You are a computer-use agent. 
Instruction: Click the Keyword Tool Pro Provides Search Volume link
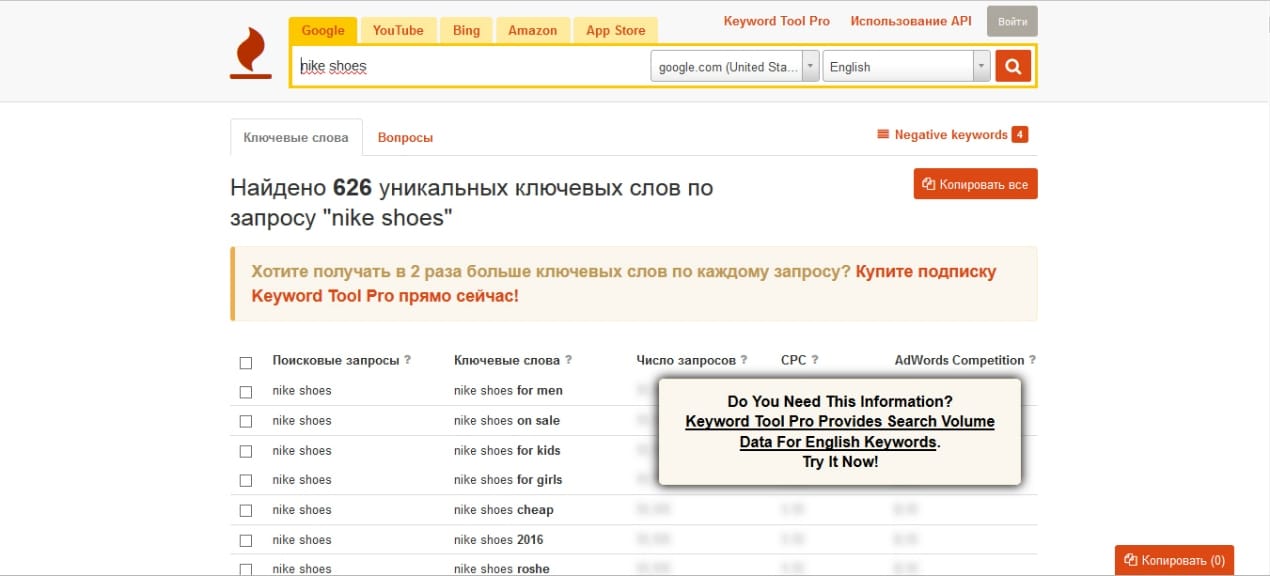(x=840, y=432)
